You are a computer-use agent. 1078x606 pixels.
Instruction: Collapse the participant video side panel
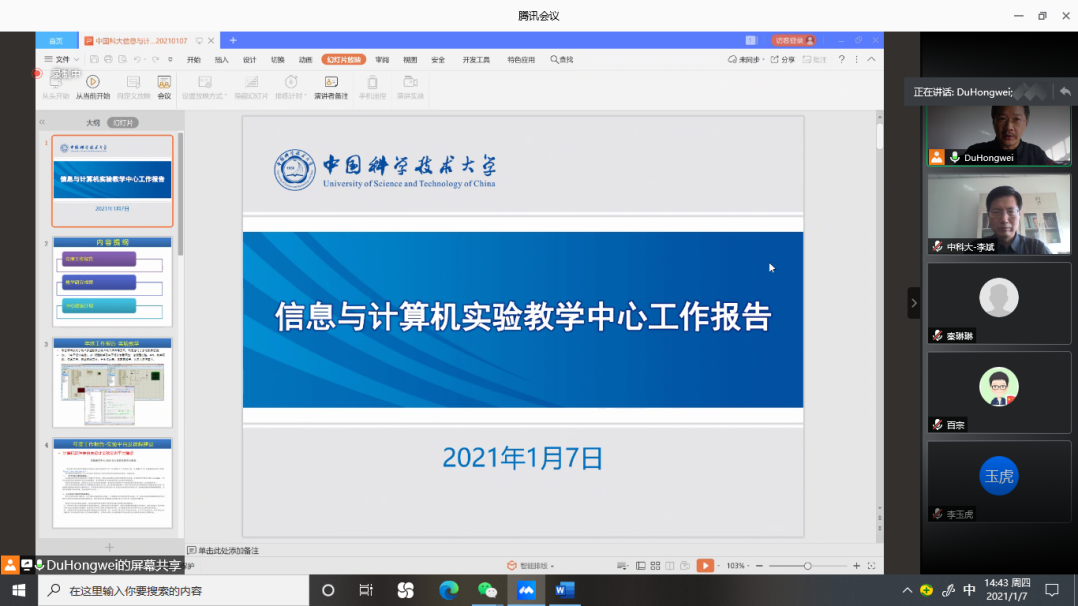[x=913, y=303]
